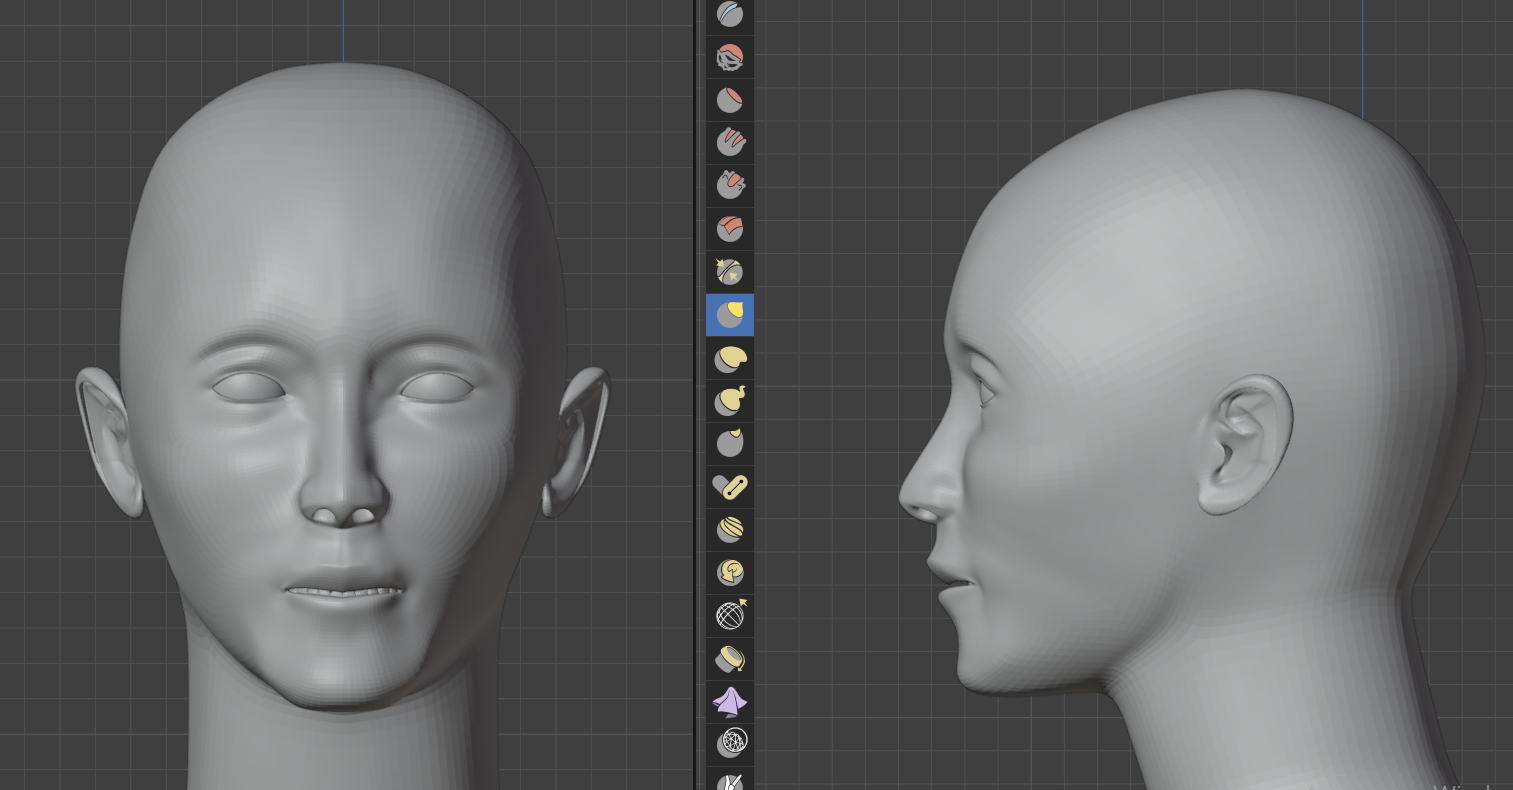Select the Pose brush tool
Screen dimensions: 1513x790
[730, 486]
